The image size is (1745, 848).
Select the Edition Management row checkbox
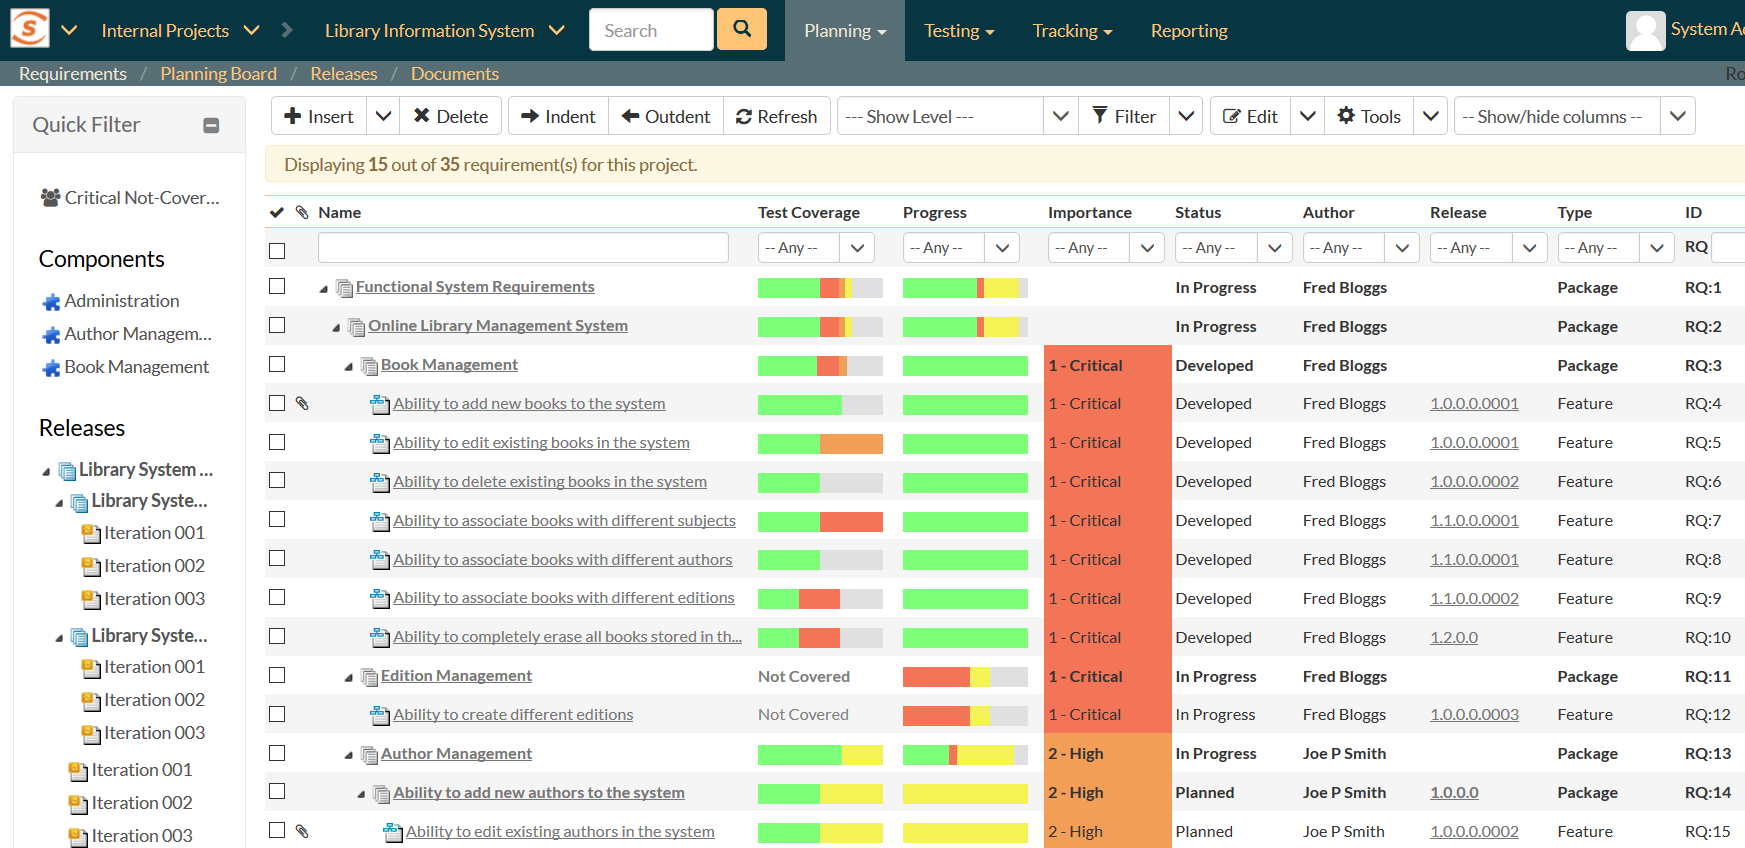click(x=277, y=676)
